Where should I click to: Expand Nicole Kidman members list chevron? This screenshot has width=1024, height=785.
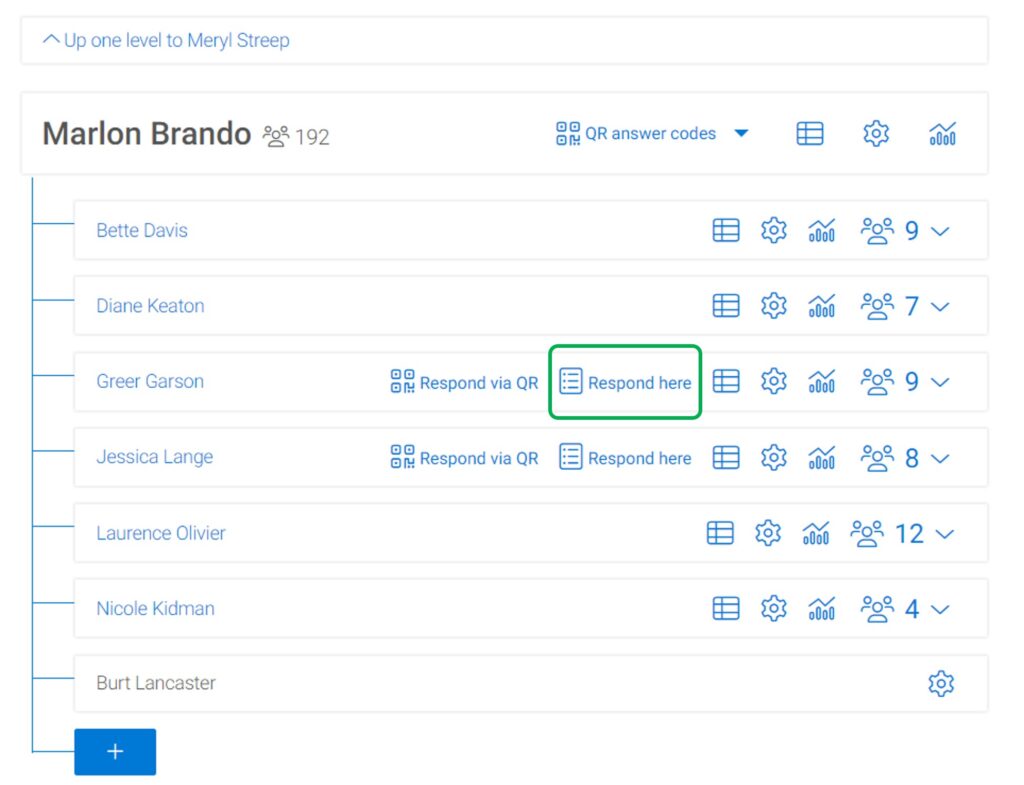[x=940, y=609]
